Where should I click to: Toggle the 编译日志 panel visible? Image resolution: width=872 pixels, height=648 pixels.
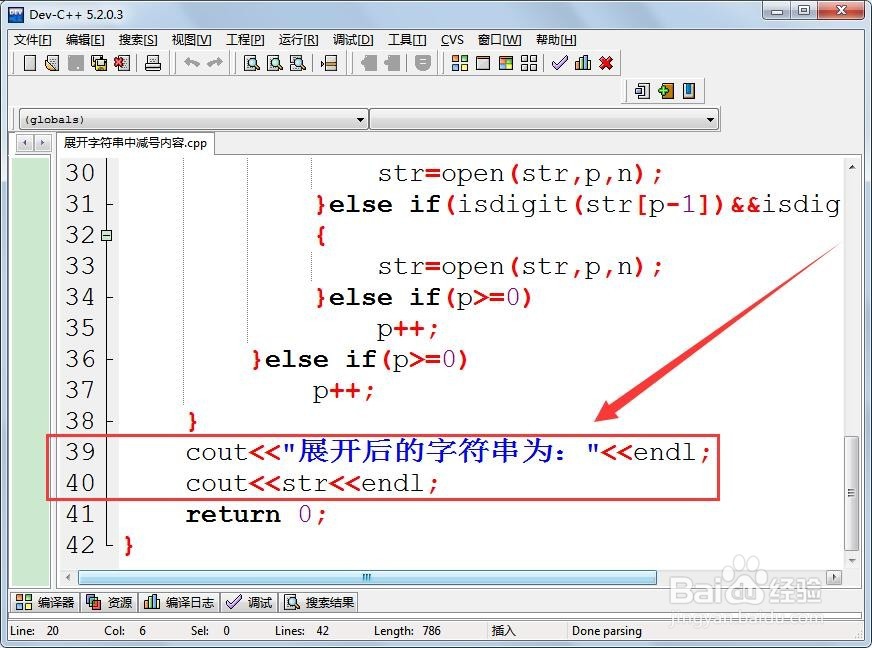(178, 601)
